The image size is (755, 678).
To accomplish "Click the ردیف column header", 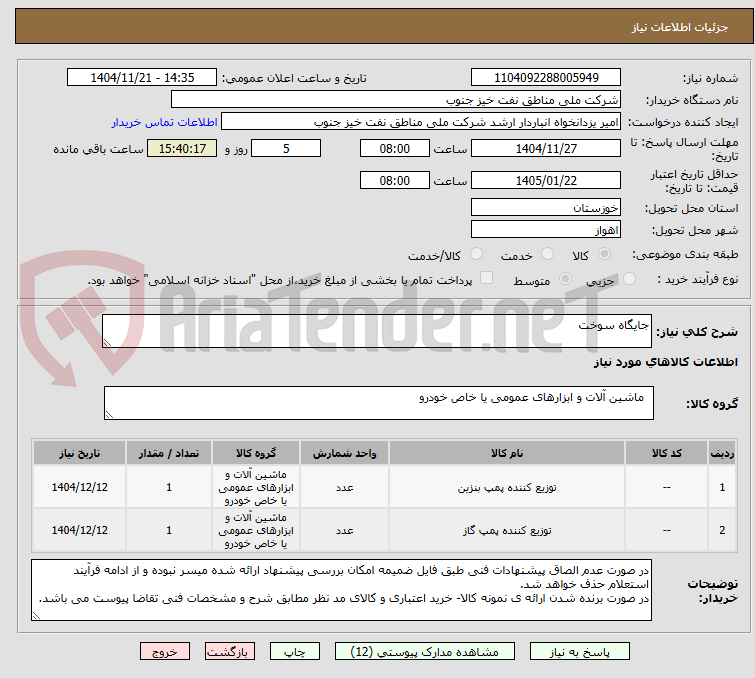I will pyautogui.click(x=722, y=453).
